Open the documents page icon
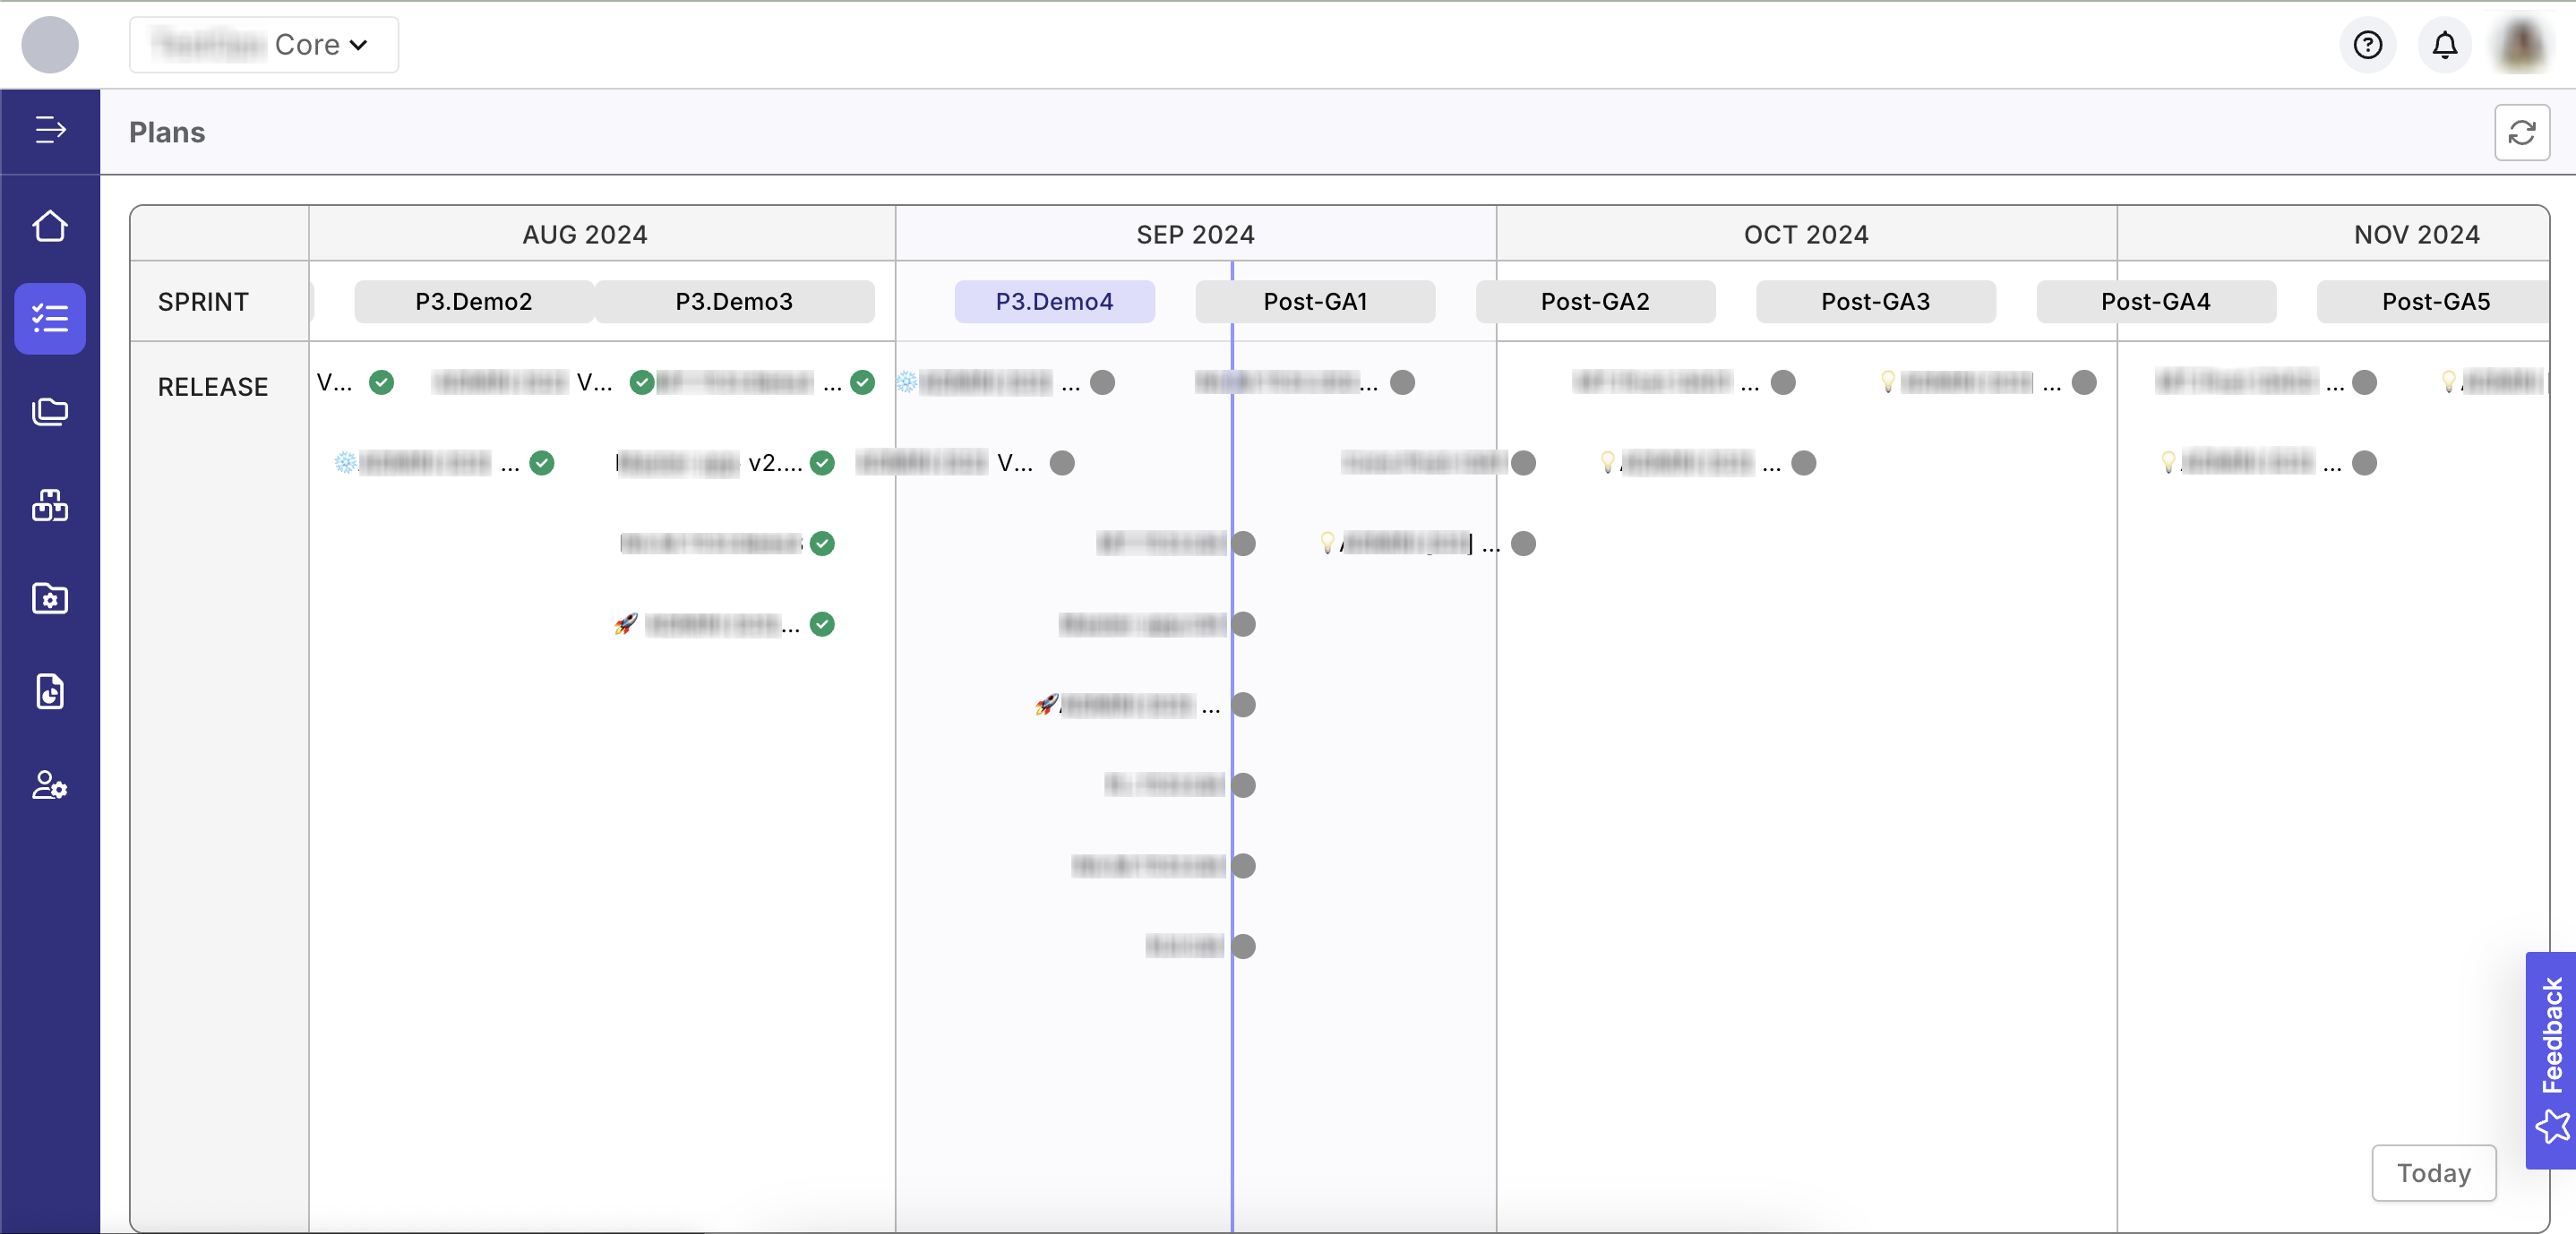This screenshot has height=1234, width=2576. point(49,690)
